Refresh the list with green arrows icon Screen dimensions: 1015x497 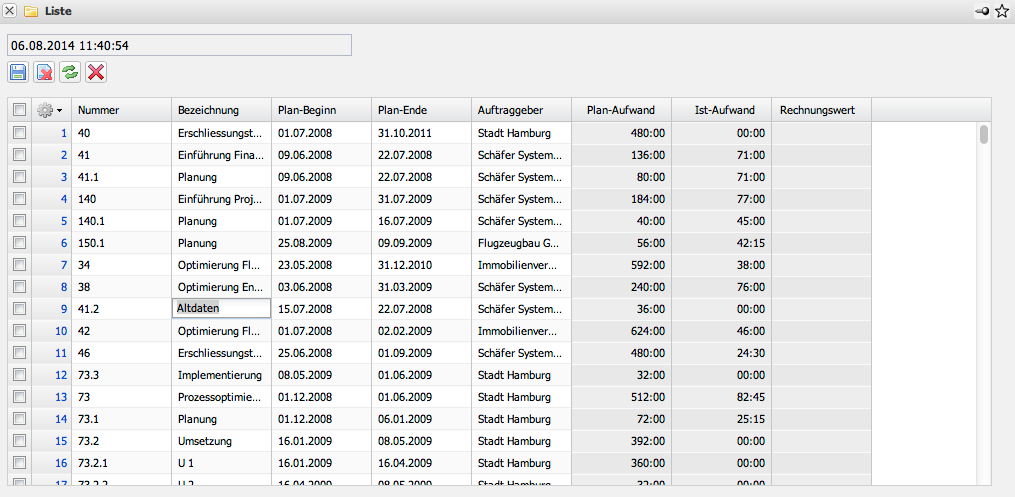pyautogui.click(x=70, y=72)
